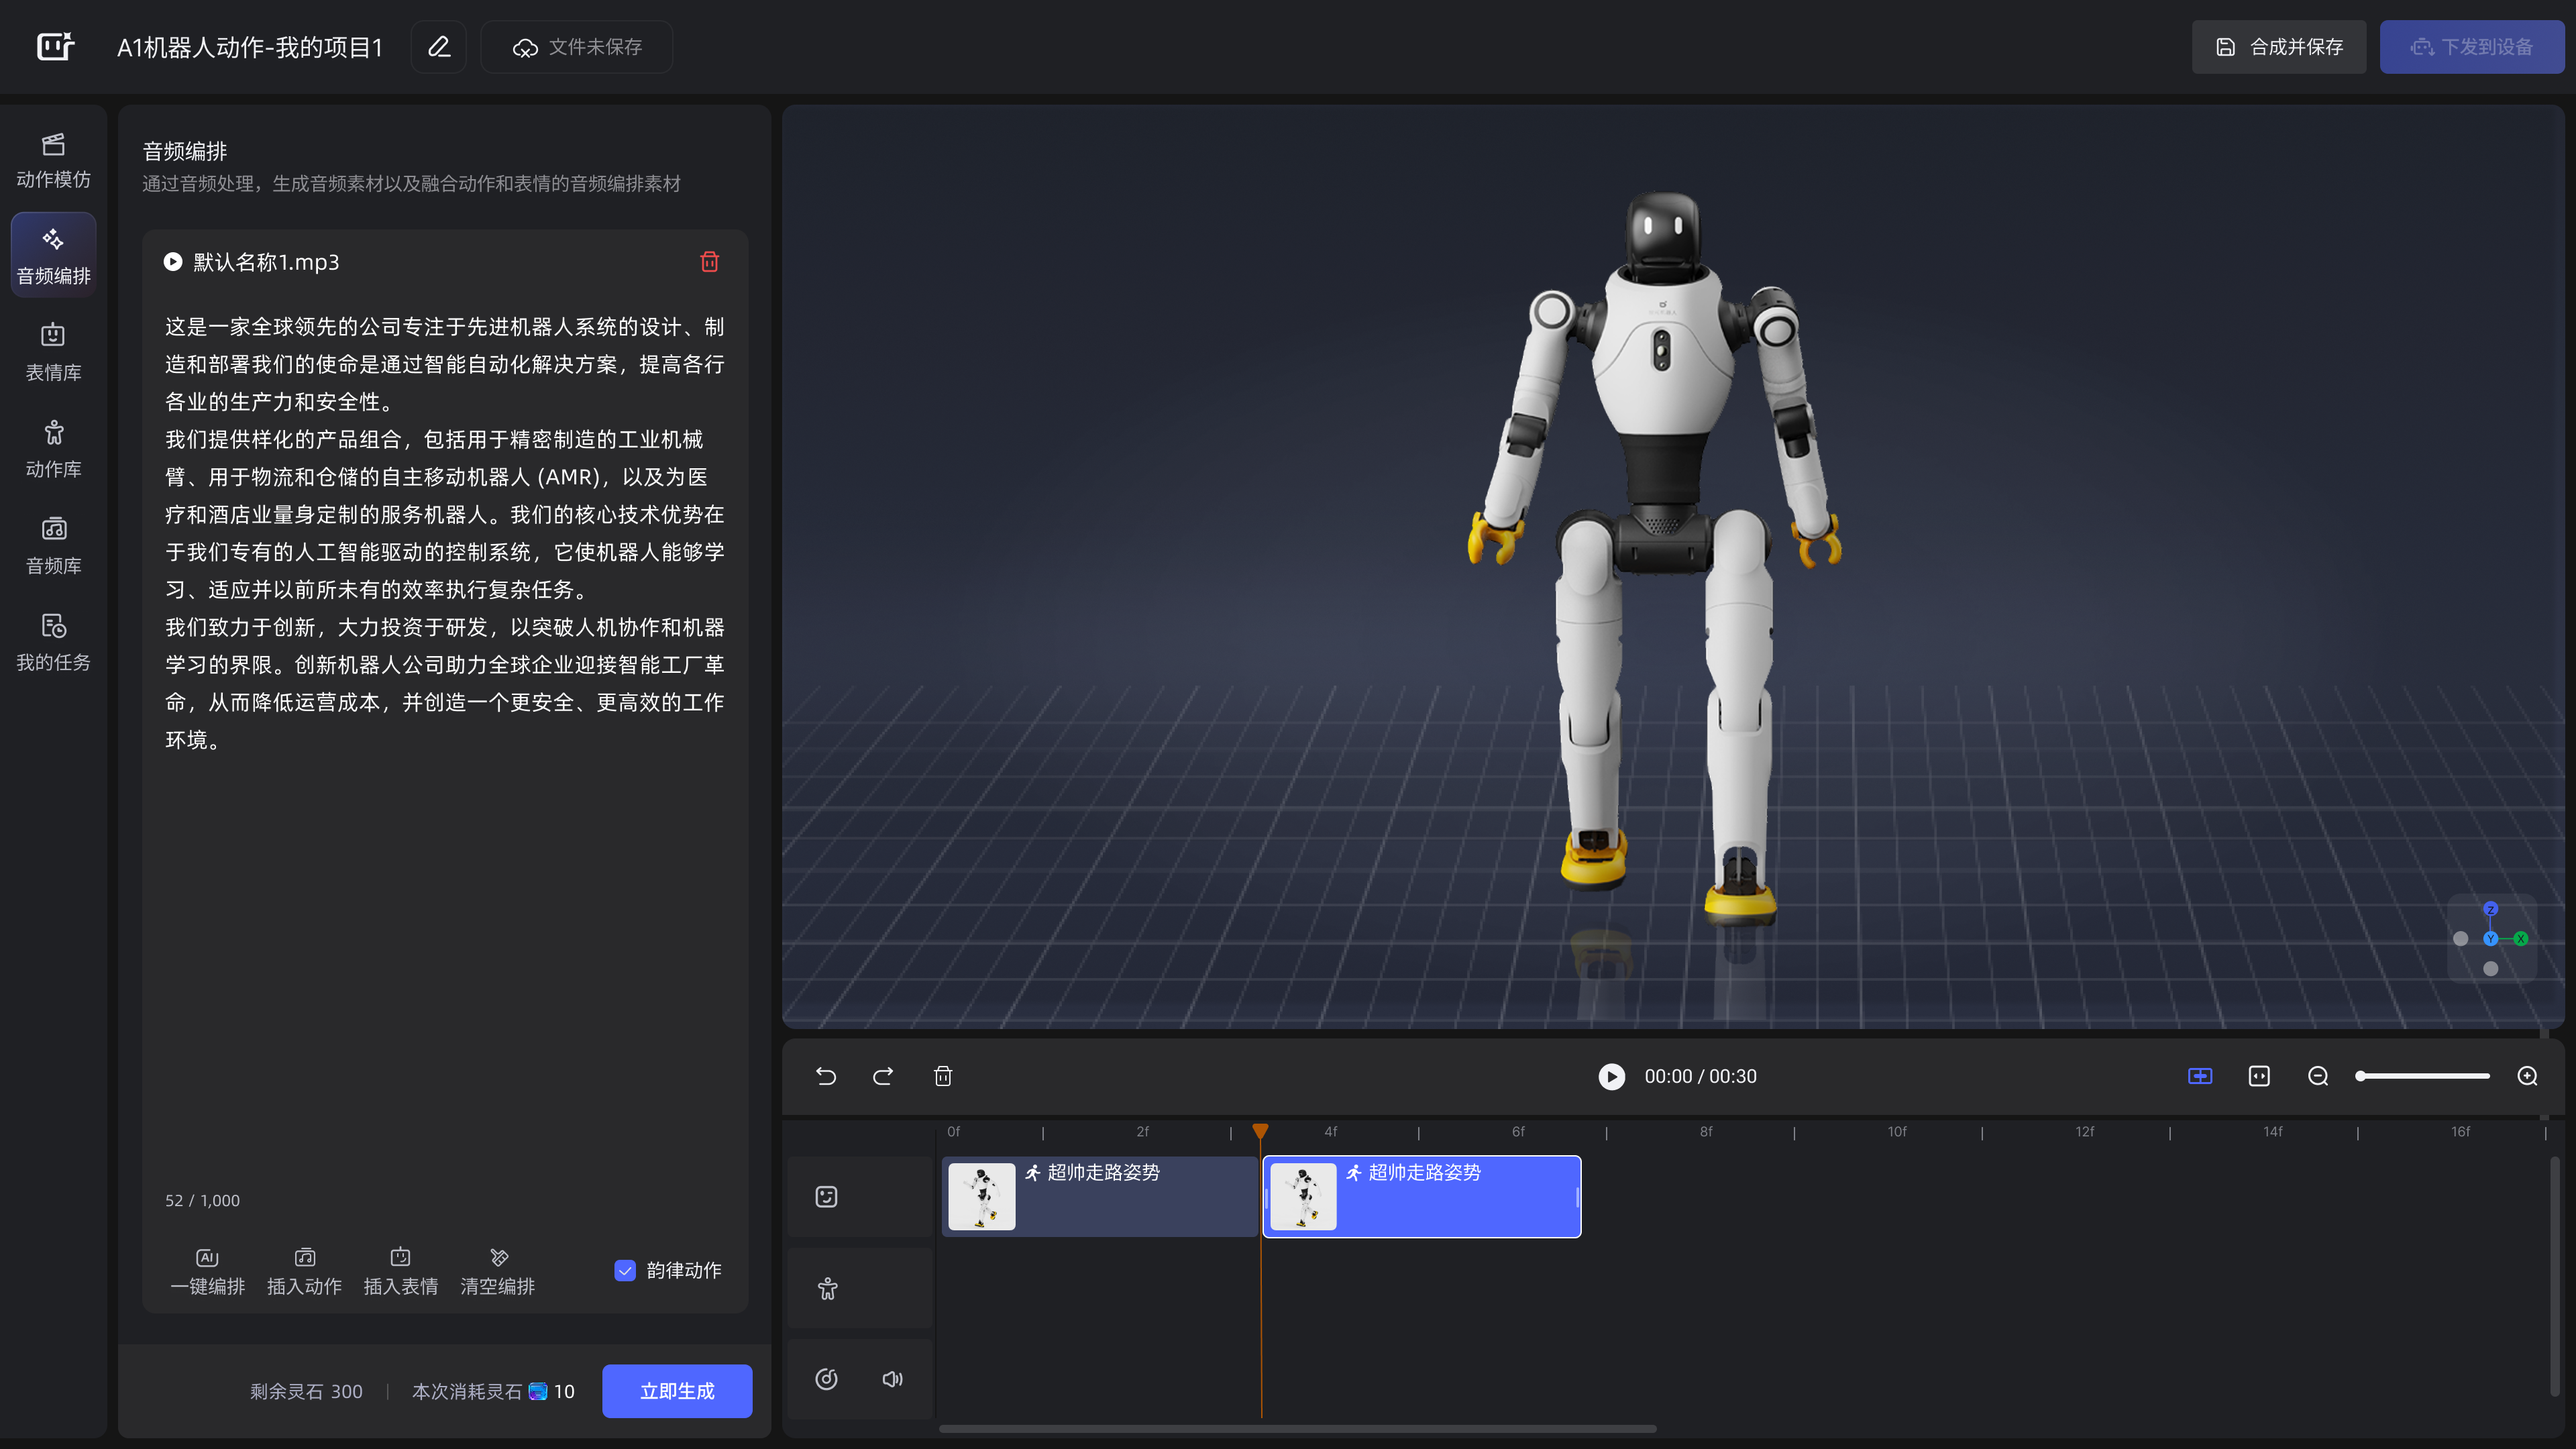The width and height of the screenshot is (2576, 1449).
Task: Click the pencil edit icon beside project name
Action: (439, 47)
